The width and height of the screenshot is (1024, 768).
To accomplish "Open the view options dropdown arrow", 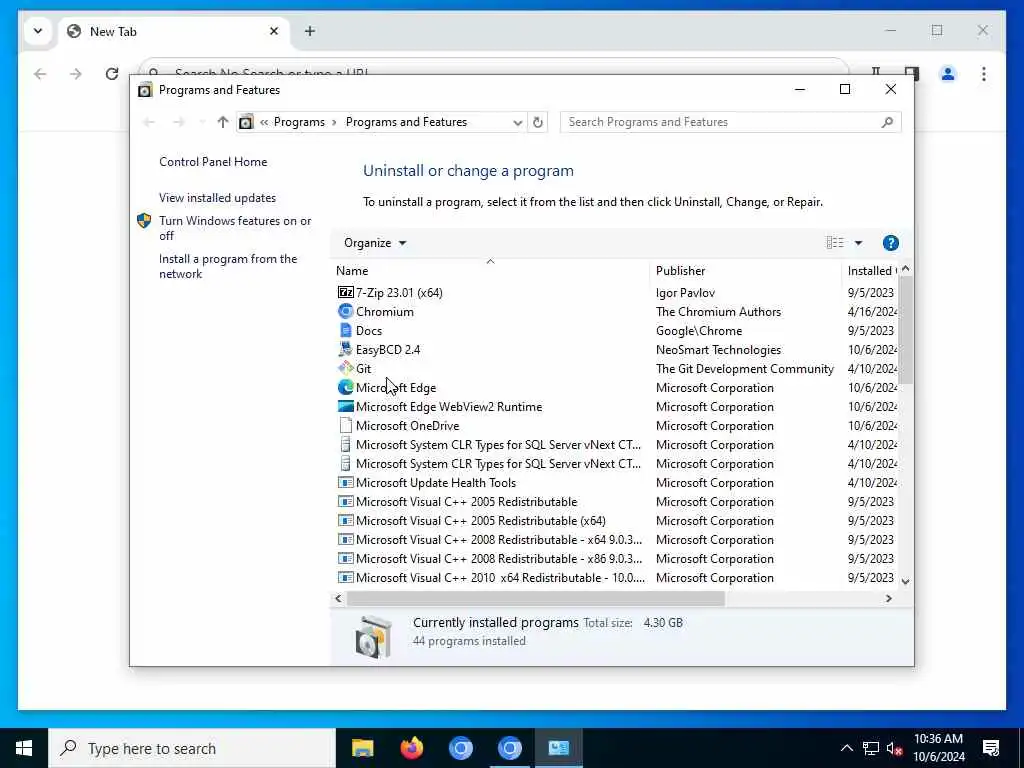I will tap(858, 243).
